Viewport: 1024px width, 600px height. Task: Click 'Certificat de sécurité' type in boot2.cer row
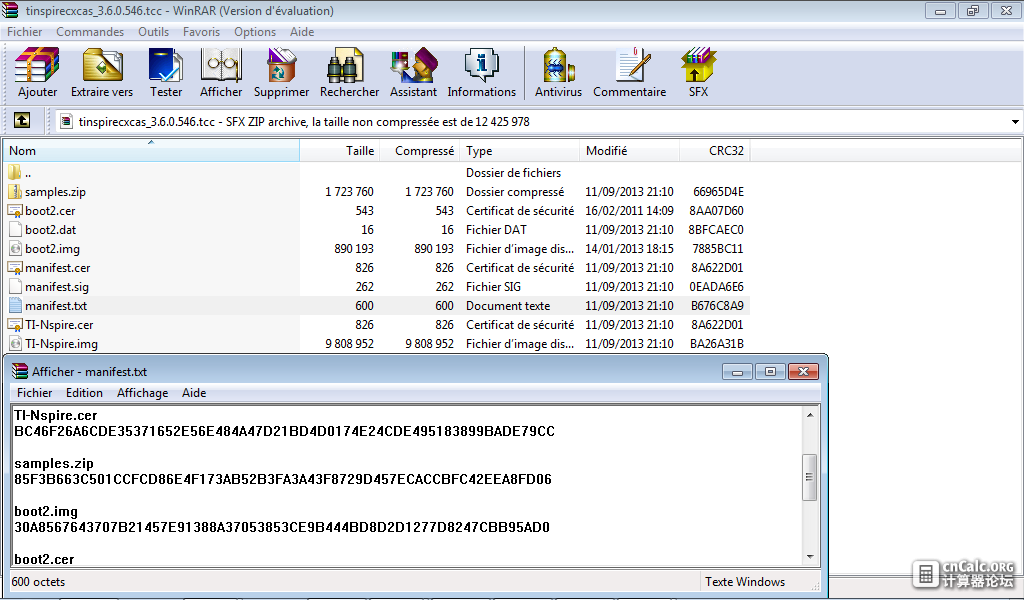point(520,210)
